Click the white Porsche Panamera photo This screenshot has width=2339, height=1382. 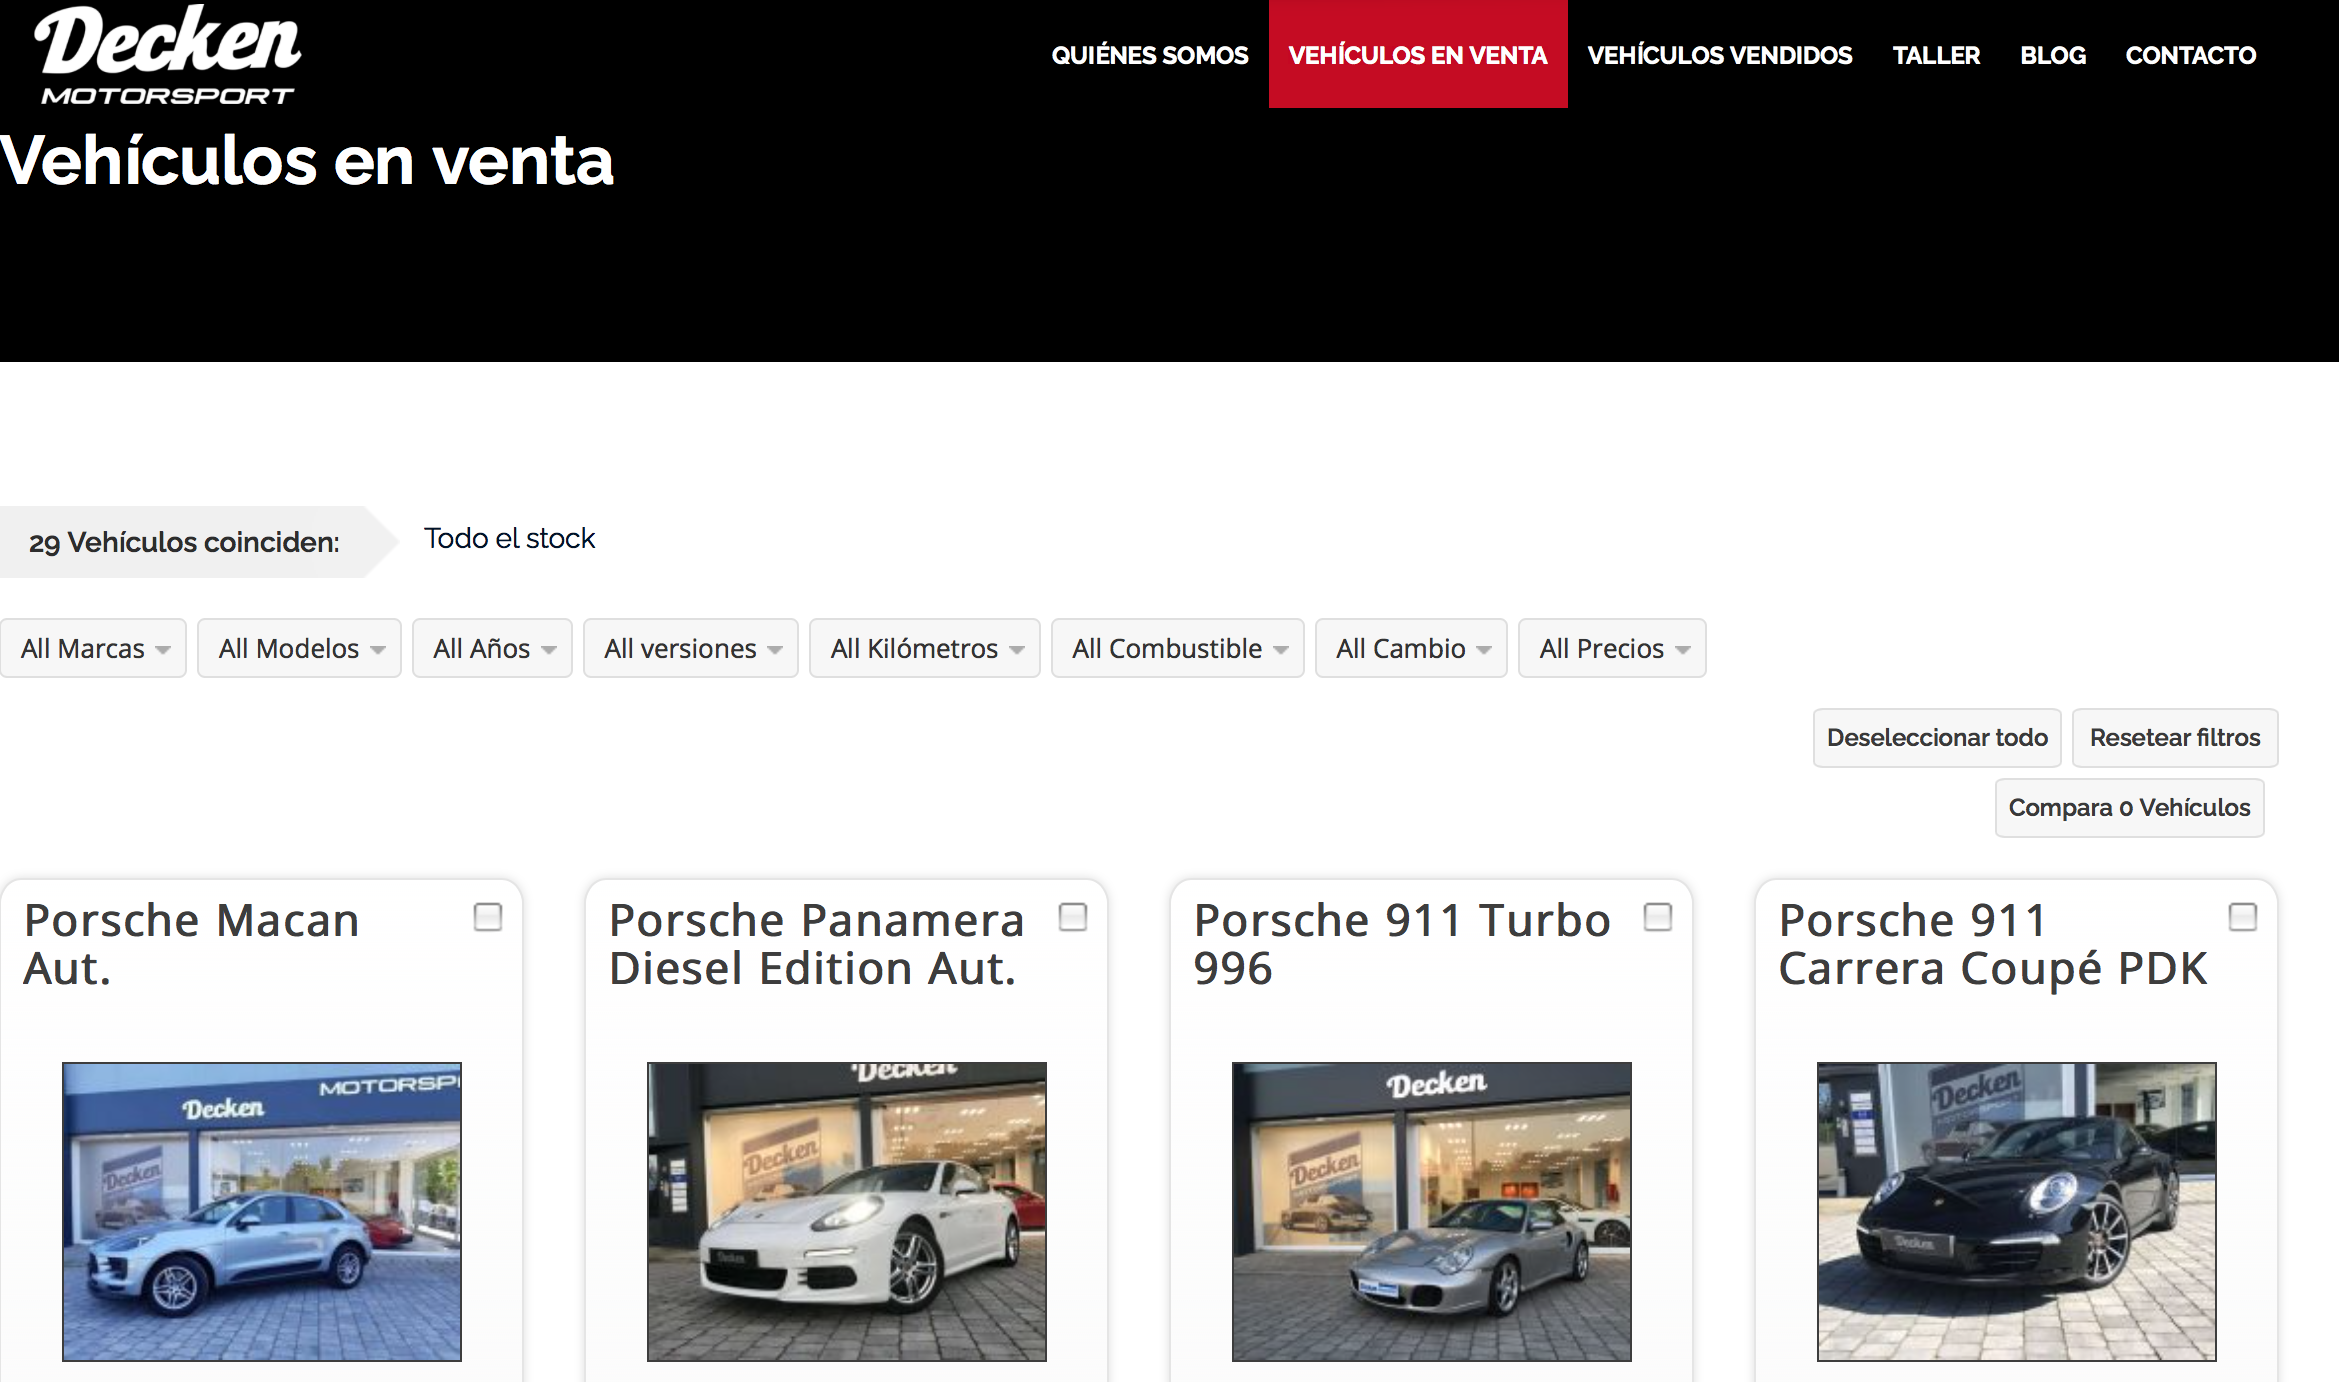click(x=847, y=1212)
